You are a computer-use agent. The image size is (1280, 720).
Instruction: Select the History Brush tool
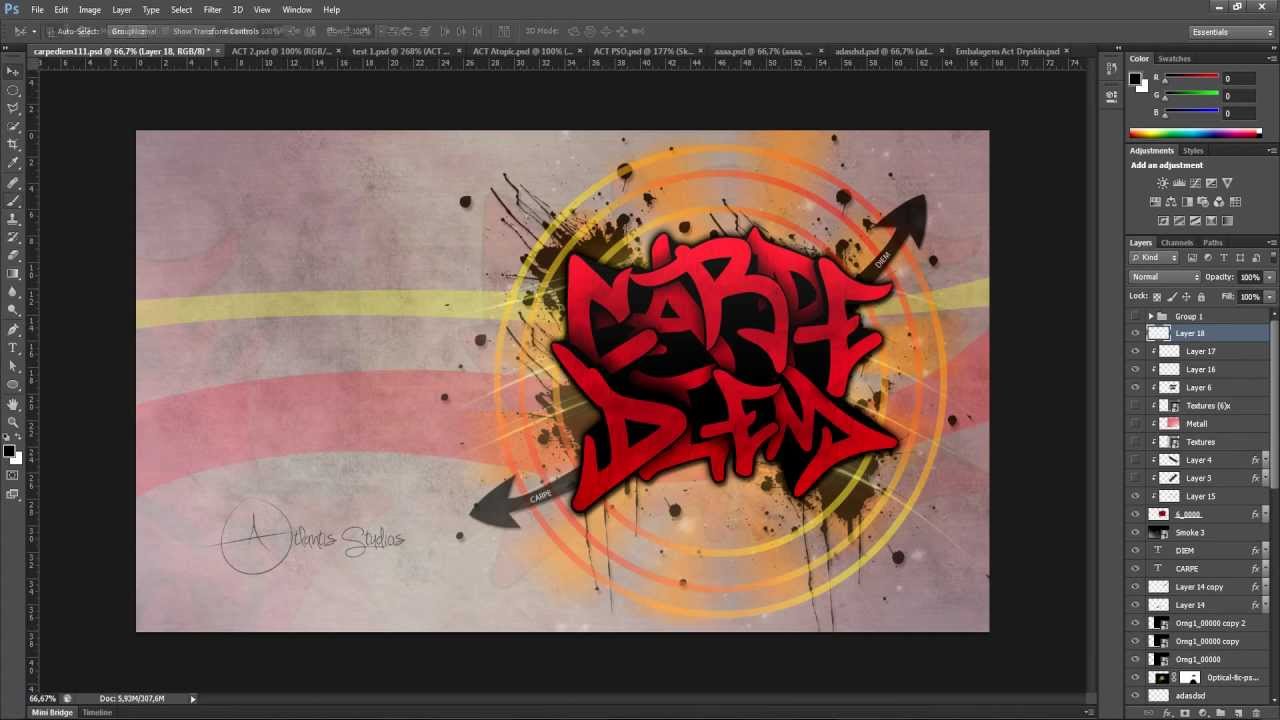pos(13,236)
